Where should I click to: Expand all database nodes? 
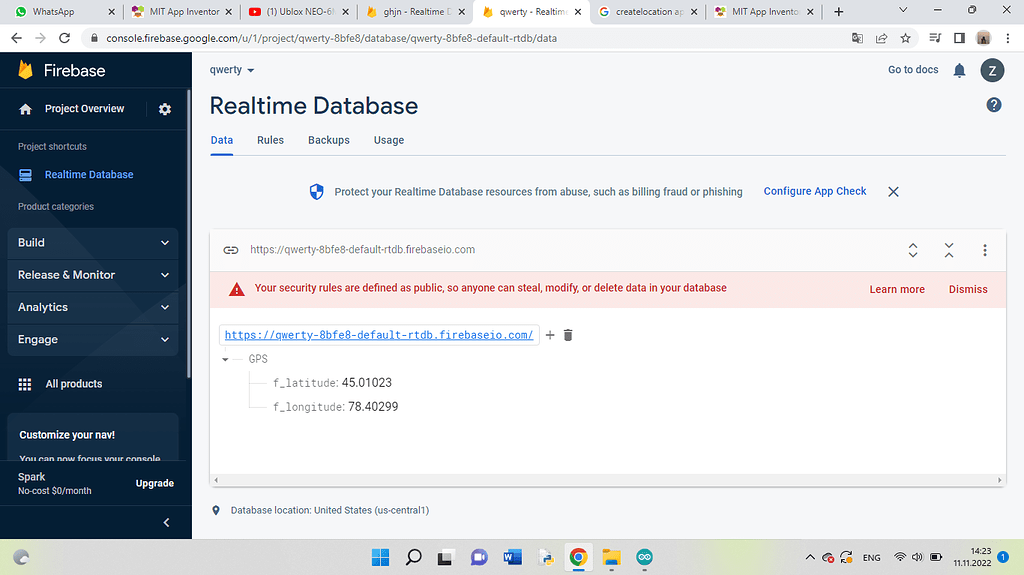tap(913, 250)
